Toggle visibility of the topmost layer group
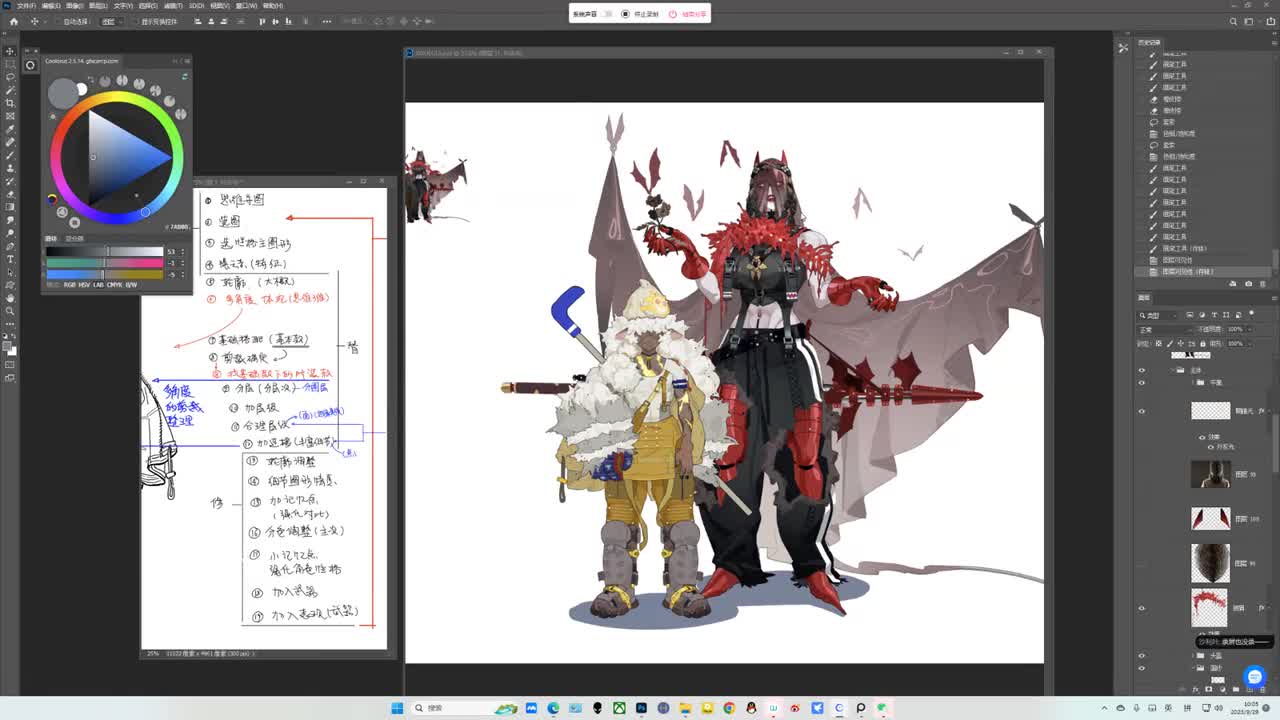1280x720 pixels. 1142,370
